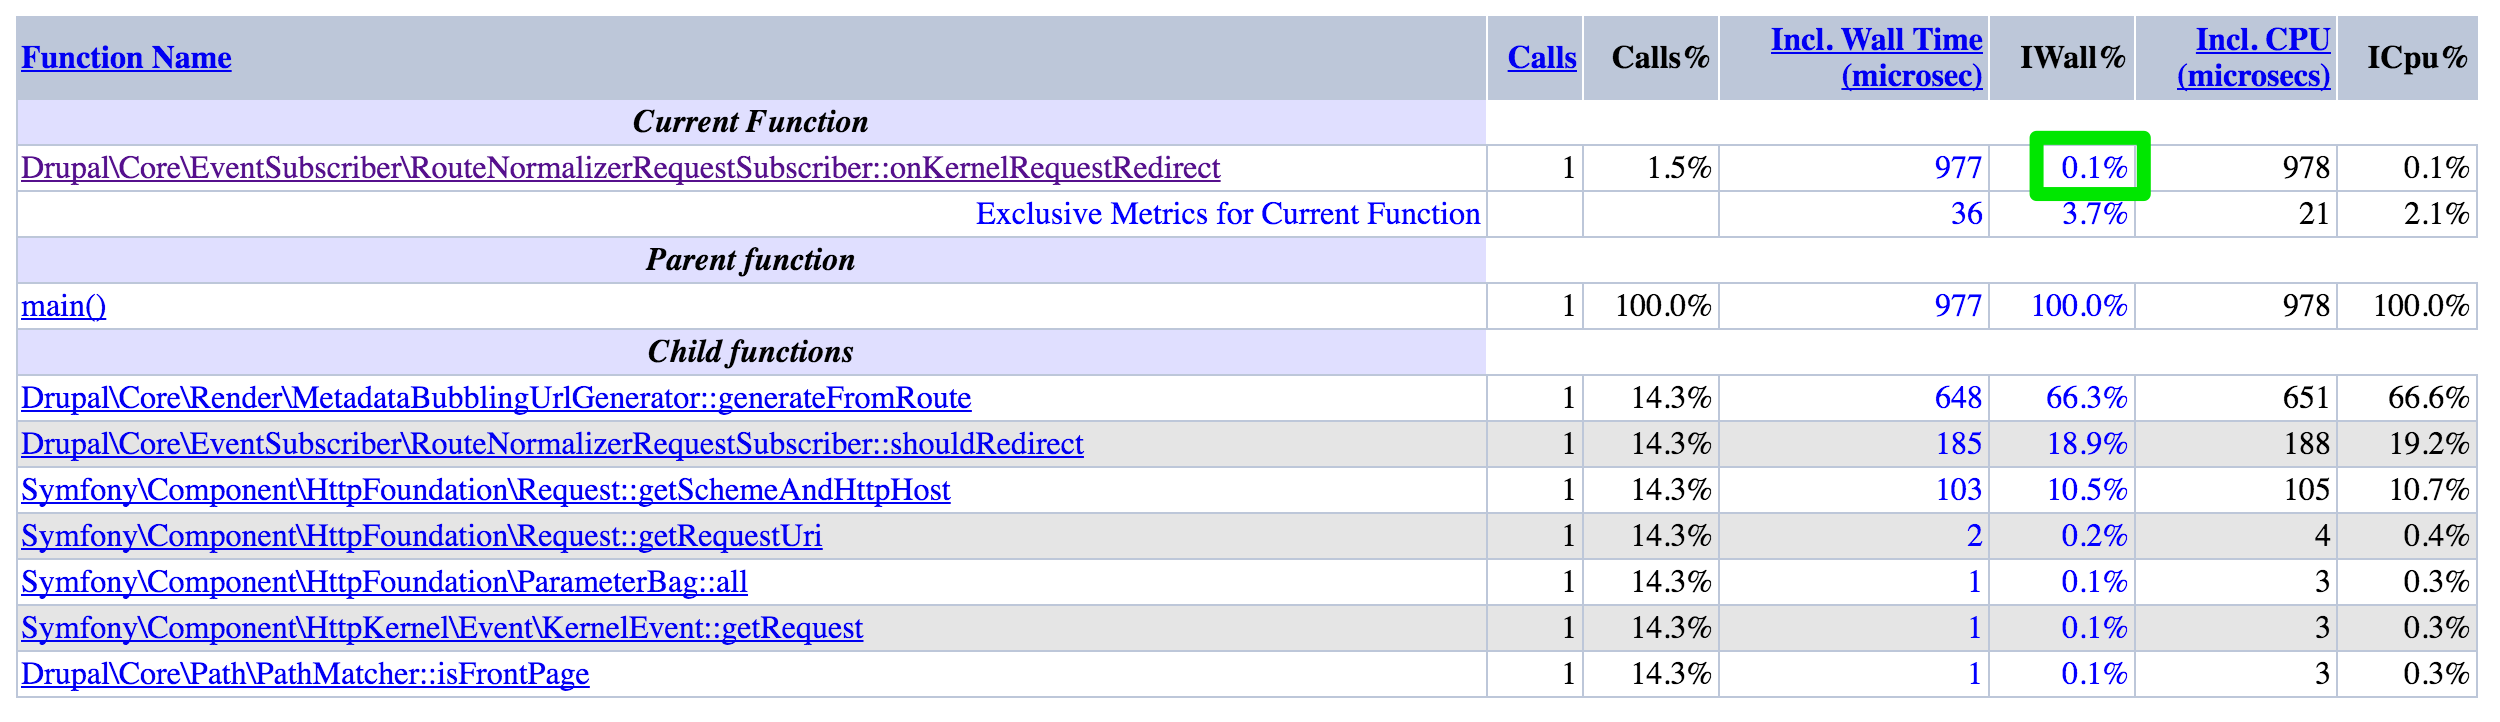Click CPU value 978 in onKernelRequestRedirect row

[2306, 168]
